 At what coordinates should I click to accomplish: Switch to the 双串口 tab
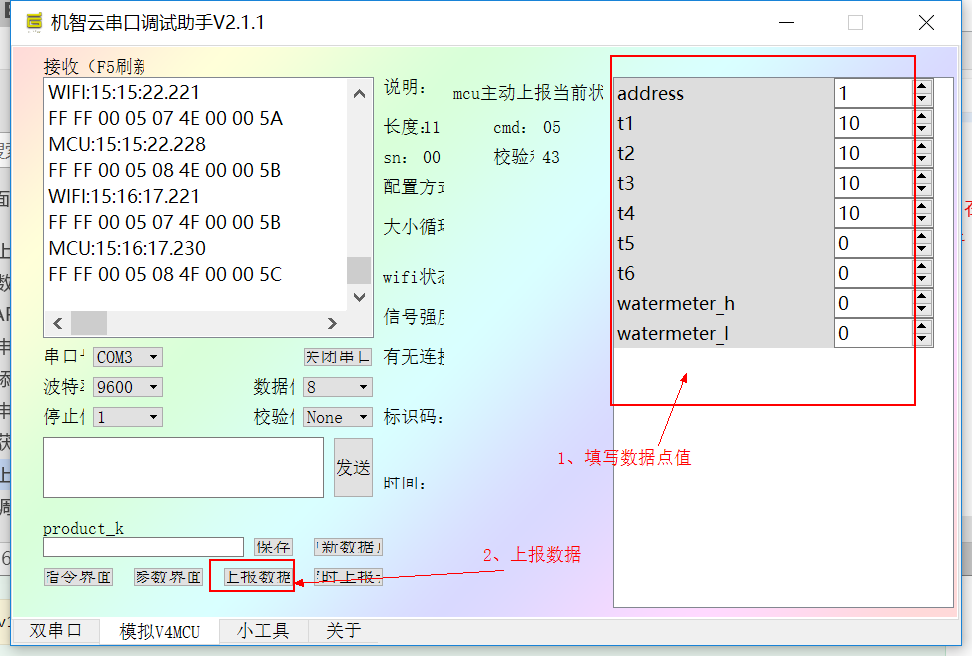(56, 631)
